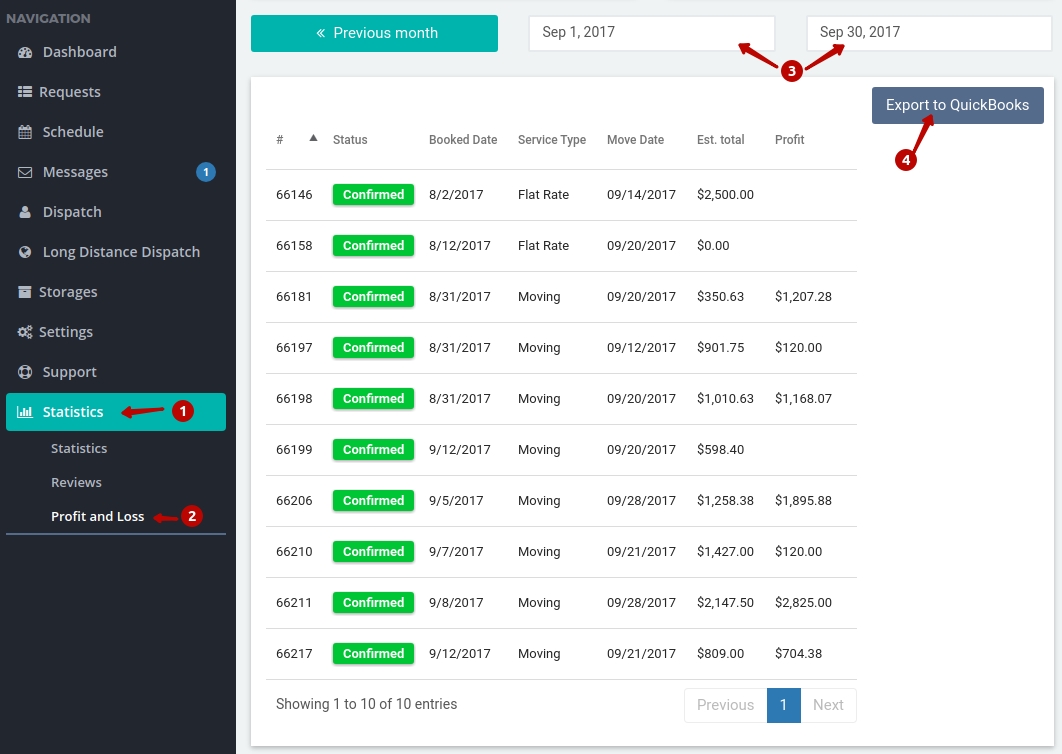Sort by Service Type column header
Screen dimensions: 1062x754
click(552, 140)
